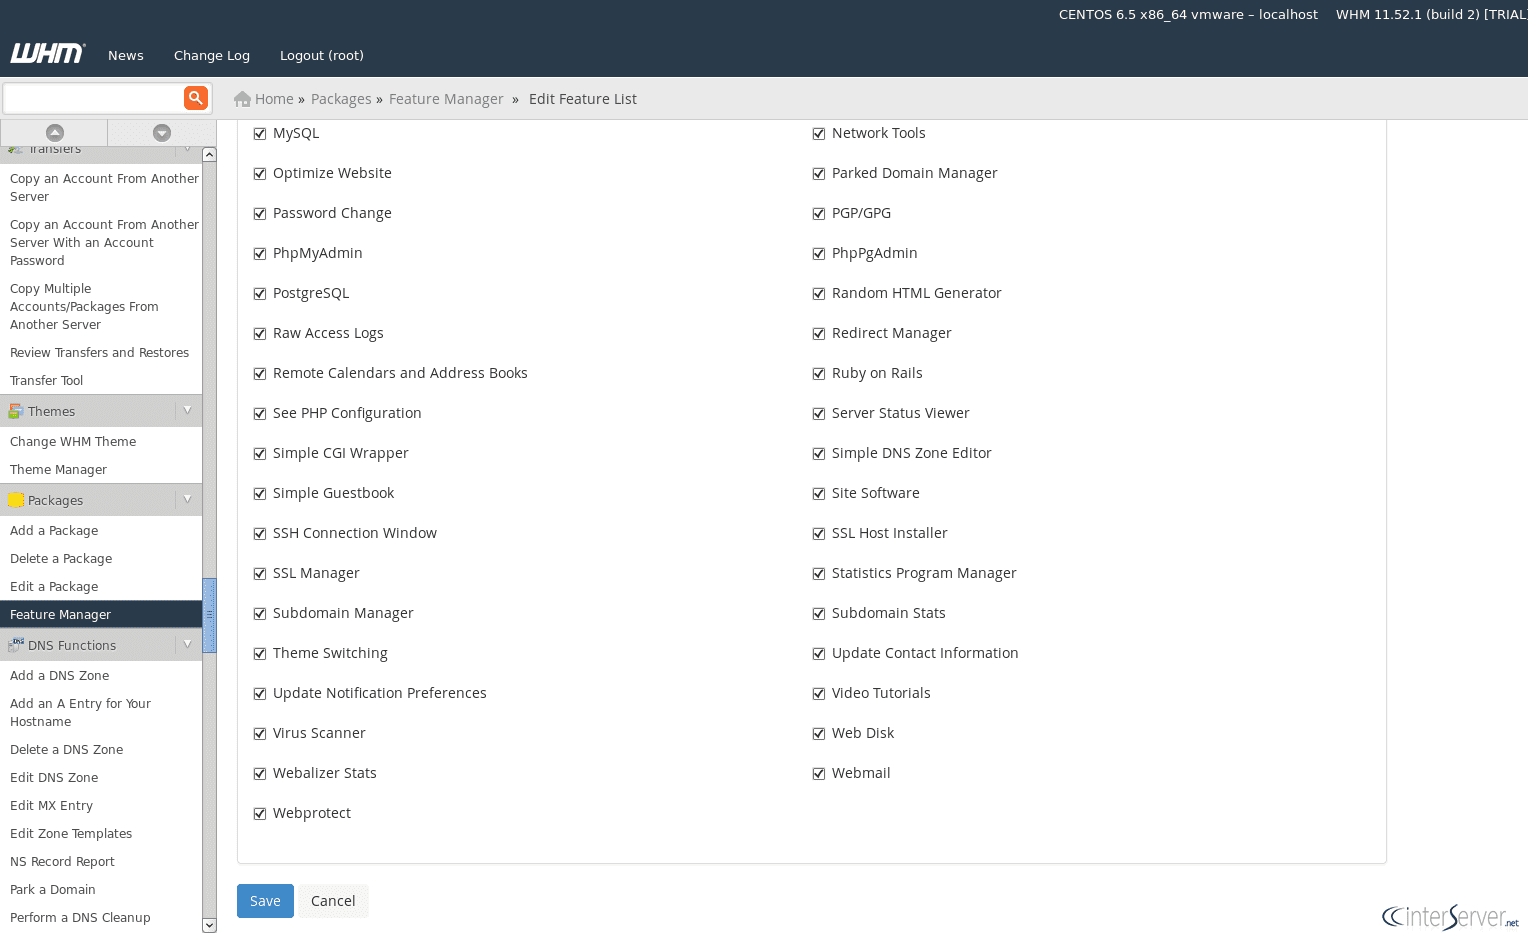Image resolution: width=1528 pixels, height=933 pixels.
Task: Click the Home house icon in breadcrumb
Action: coord(242,99)
